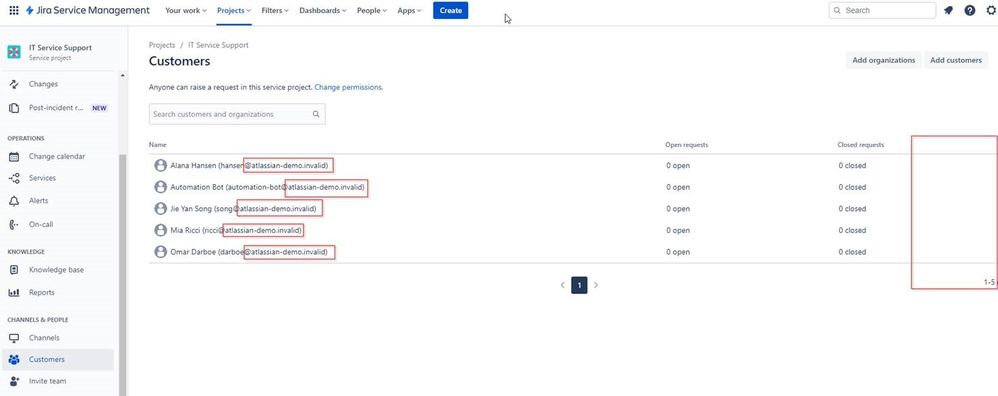Click IT Service Support breadcrumb link
The image size is (998, 396).
[218, 45]
